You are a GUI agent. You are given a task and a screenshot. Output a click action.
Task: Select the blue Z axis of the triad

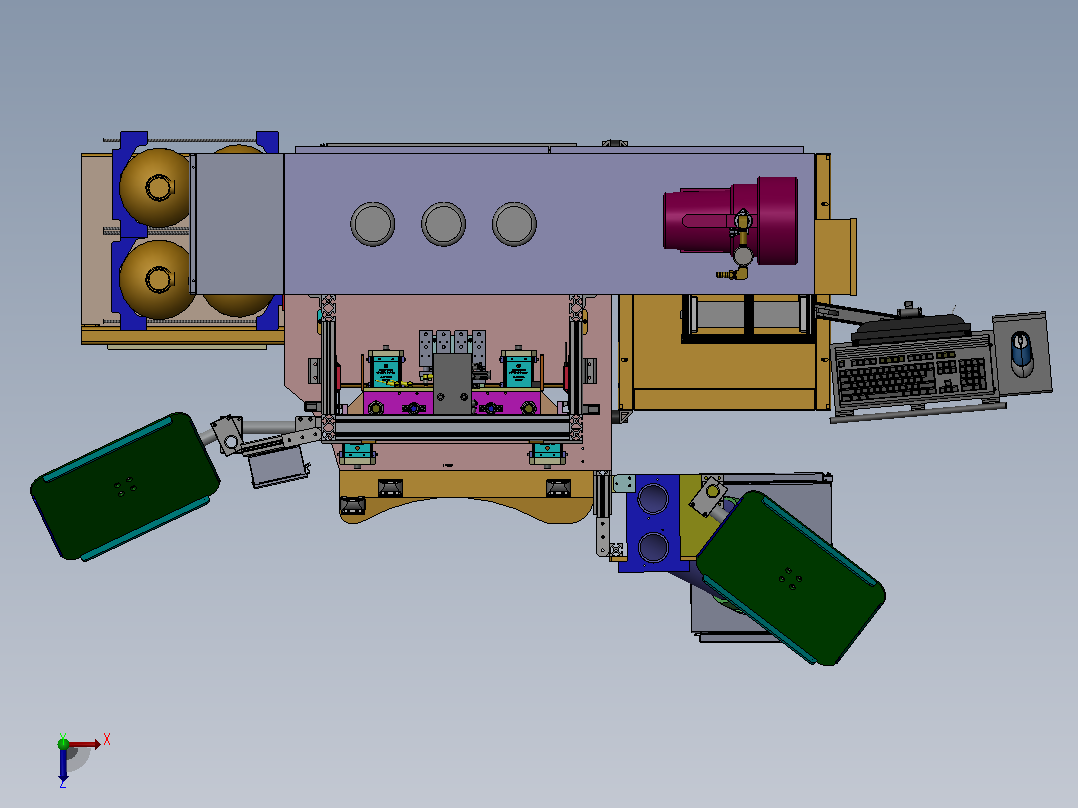[x=63, y=765]
